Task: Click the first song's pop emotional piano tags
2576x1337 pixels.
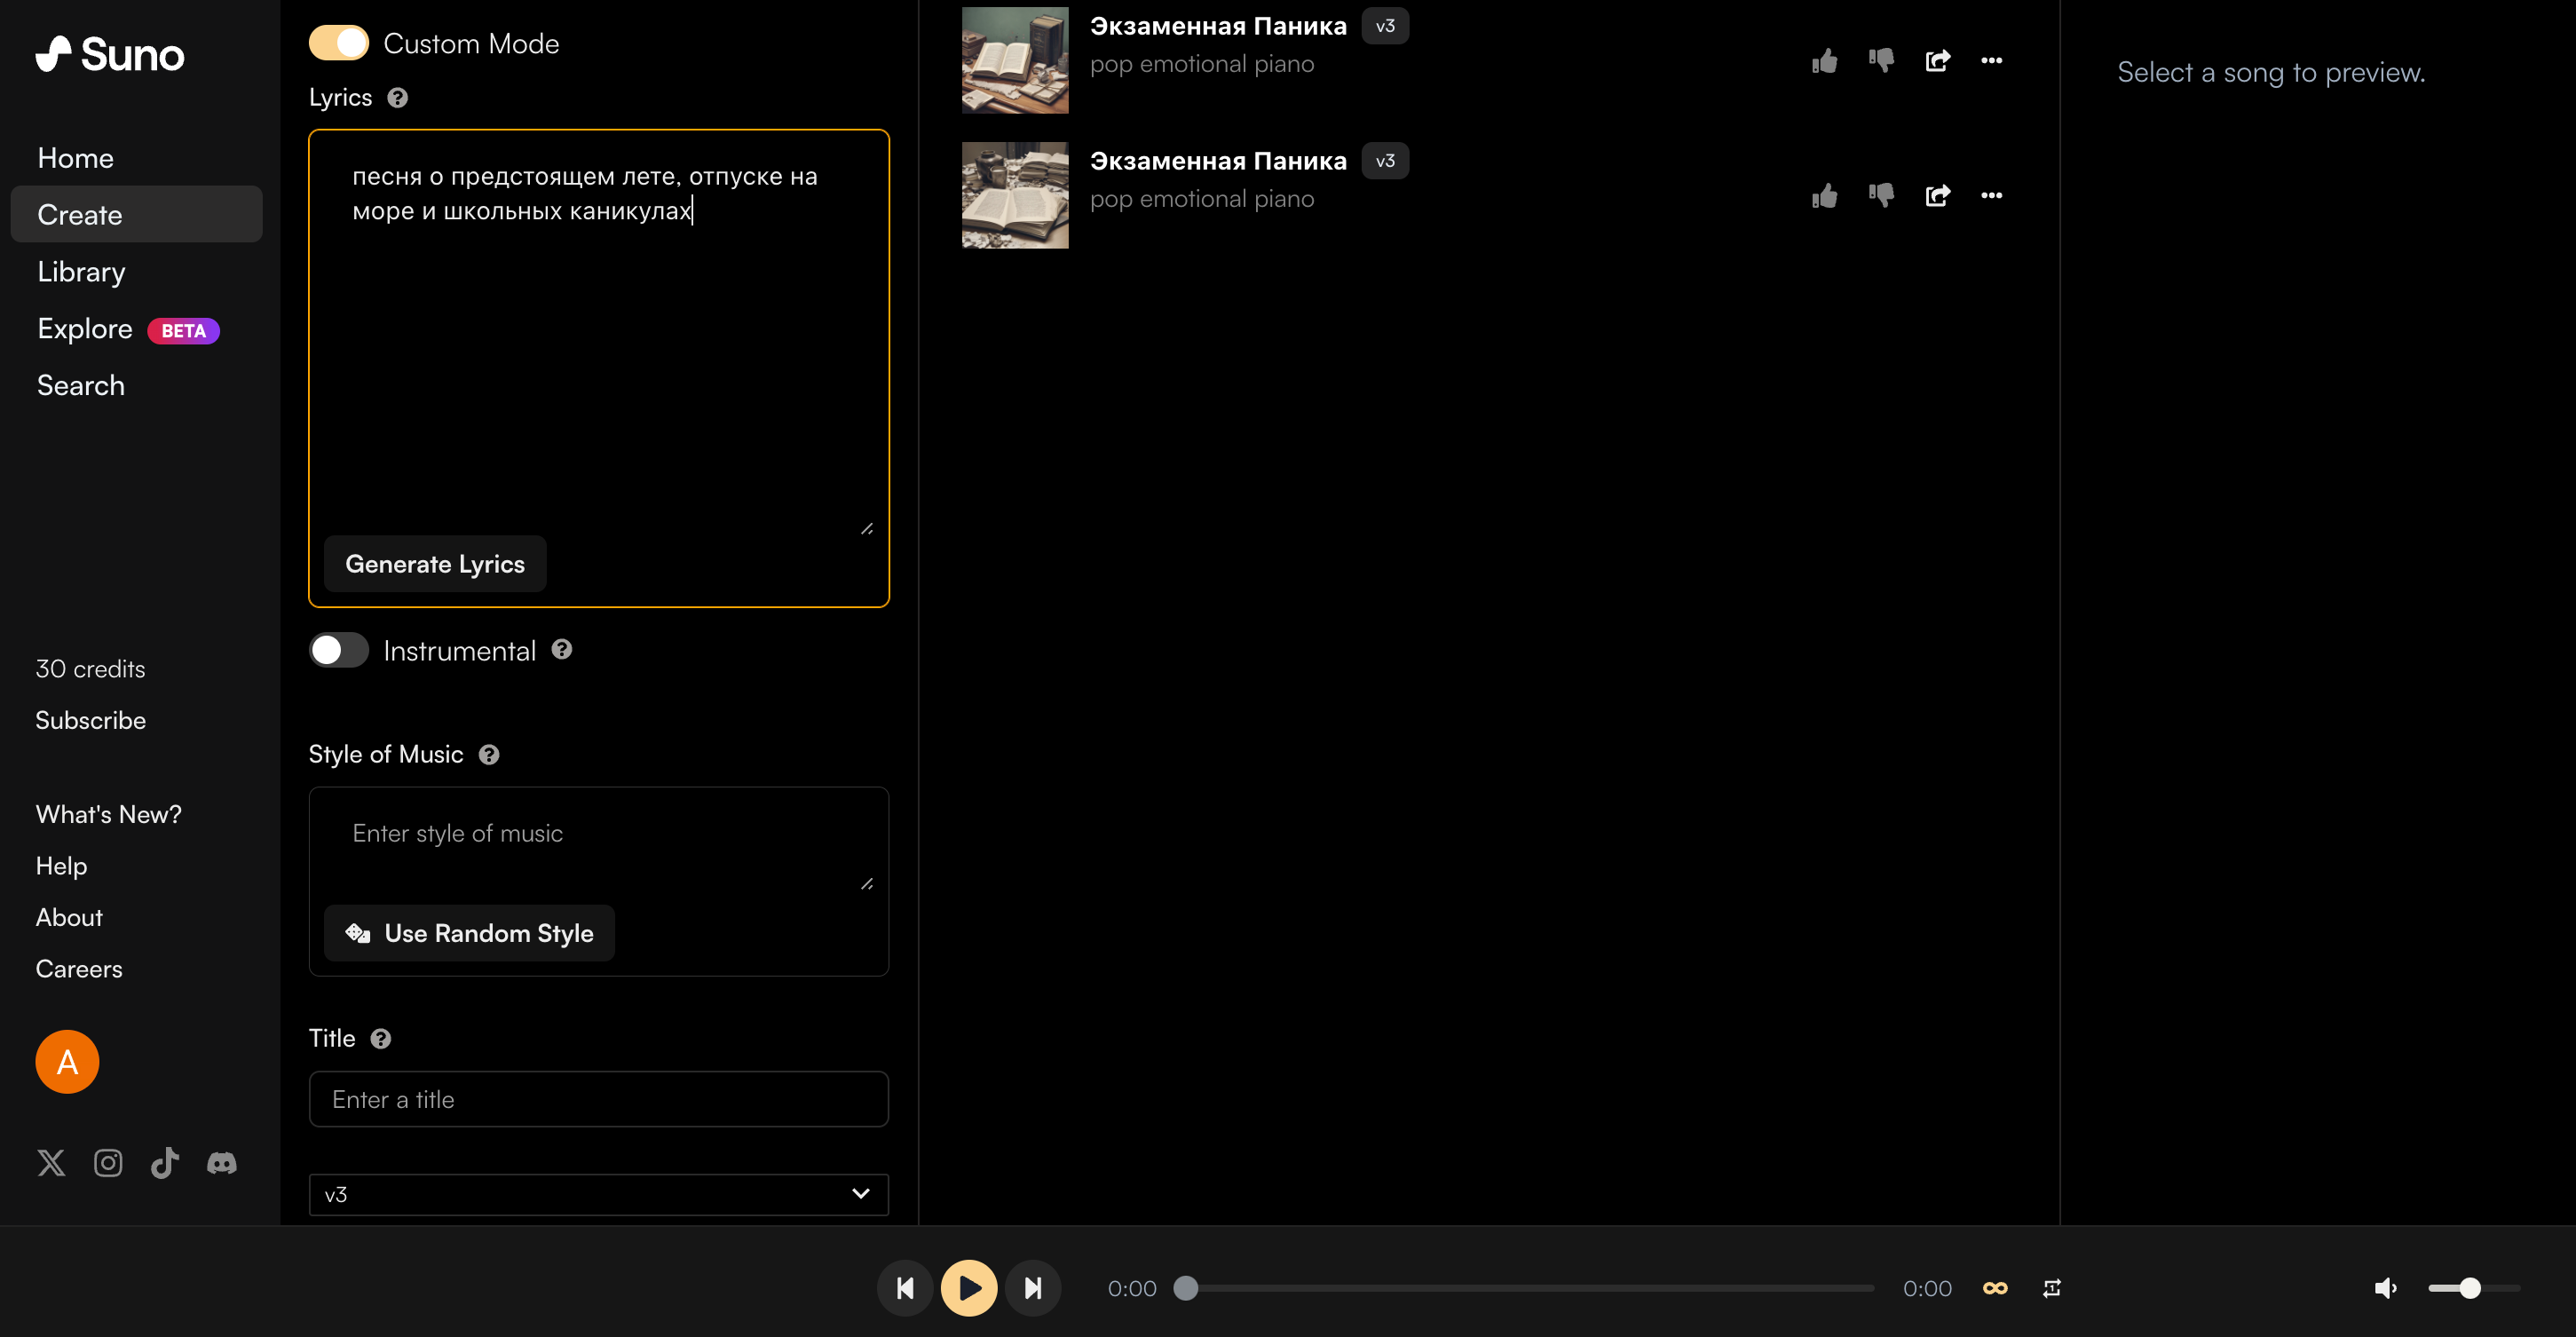Action: click(x=1202, y=65)
